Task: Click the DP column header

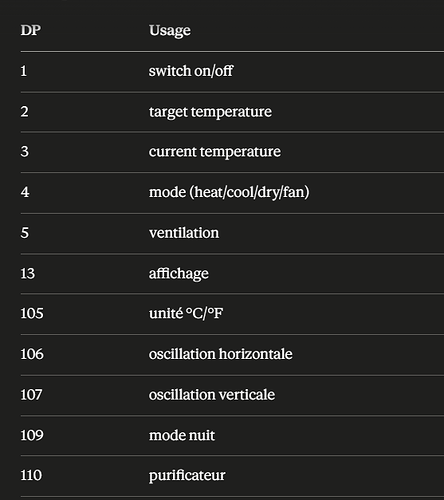Action: (31, 30)
